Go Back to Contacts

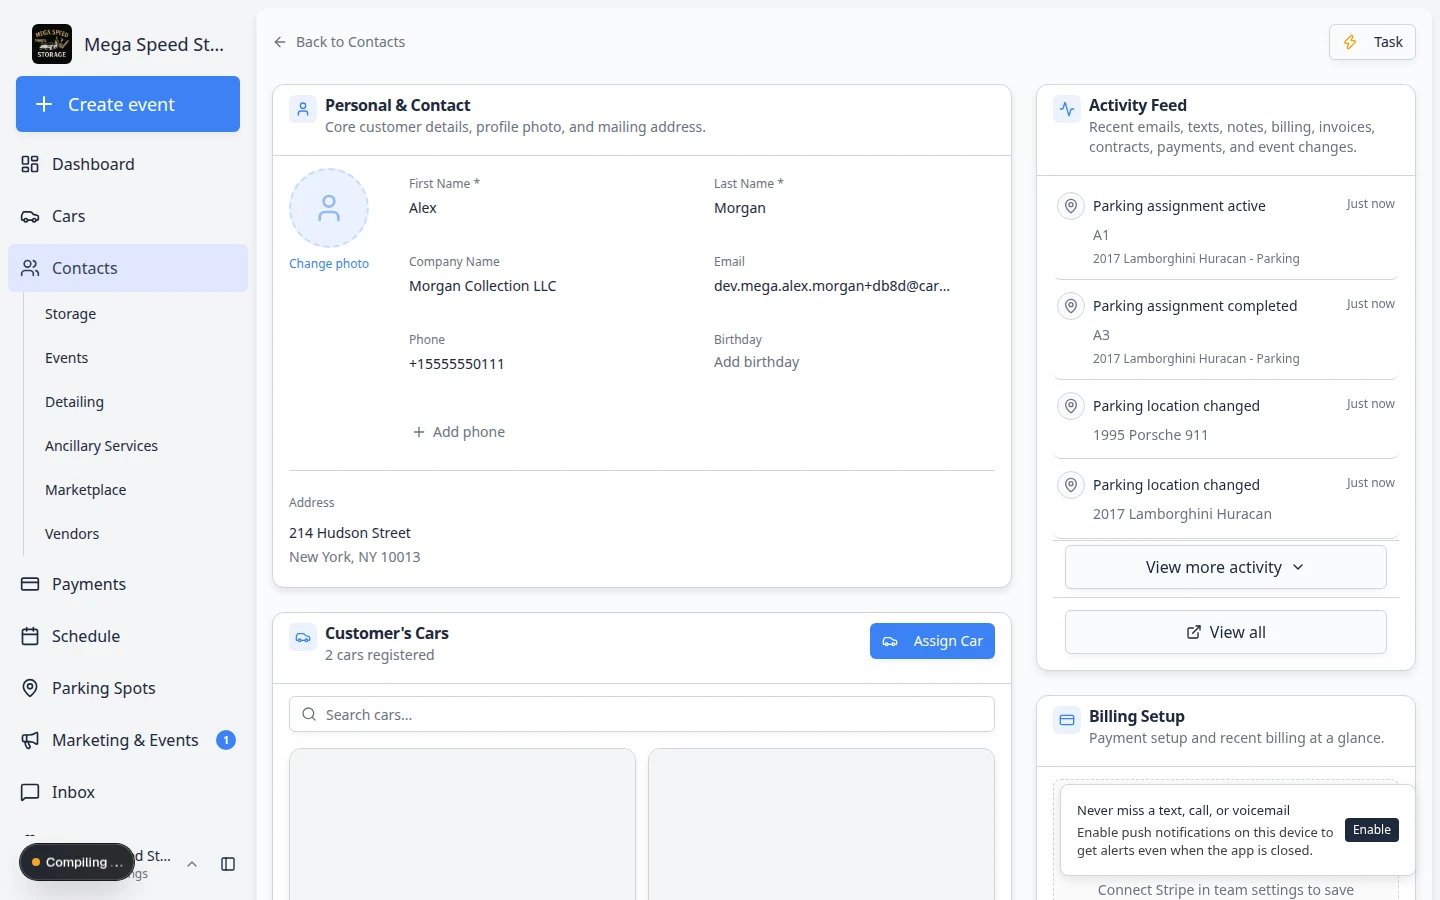point(339,42)
